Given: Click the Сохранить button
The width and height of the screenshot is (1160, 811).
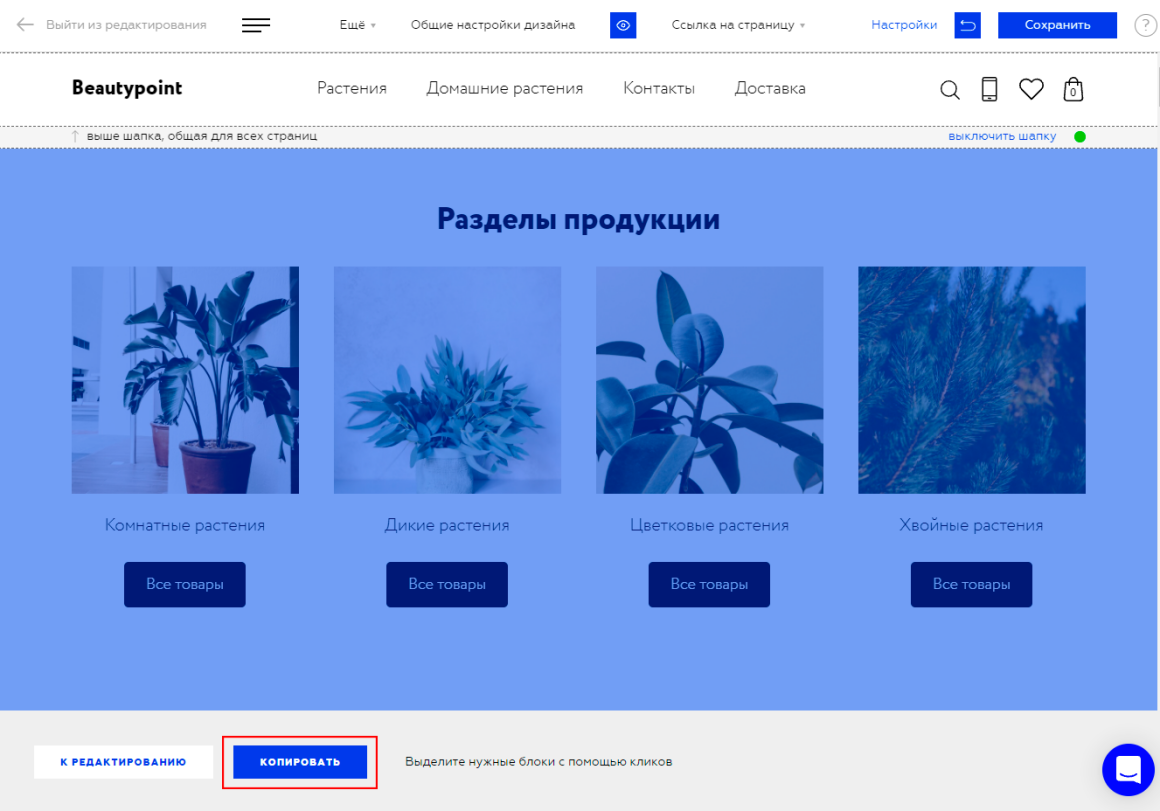Looking at the screenshot, I should coord(1057,25).
